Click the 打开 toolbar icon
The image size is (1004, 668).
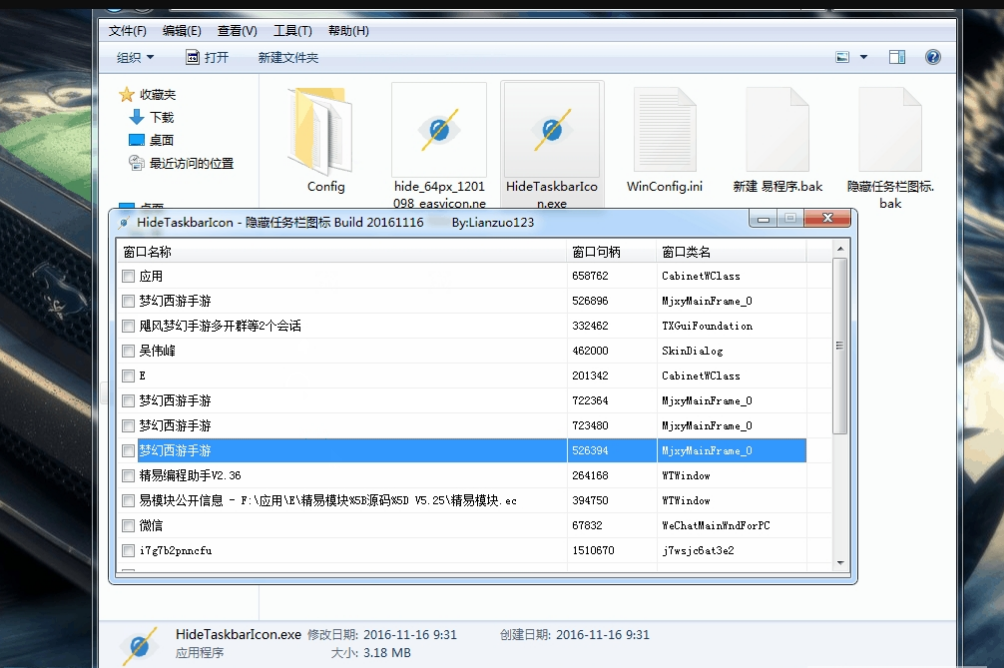coord(192,57)
